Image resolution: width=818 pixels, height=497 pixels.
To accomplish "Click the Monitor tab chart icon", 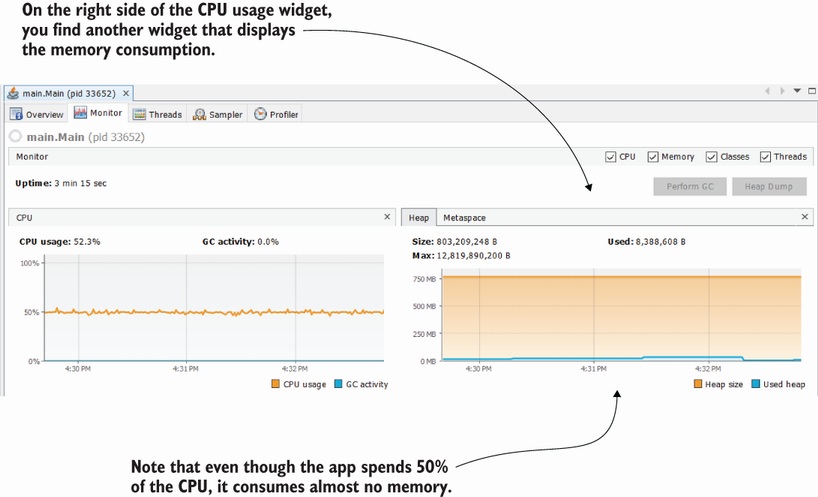I will [81, 113].
